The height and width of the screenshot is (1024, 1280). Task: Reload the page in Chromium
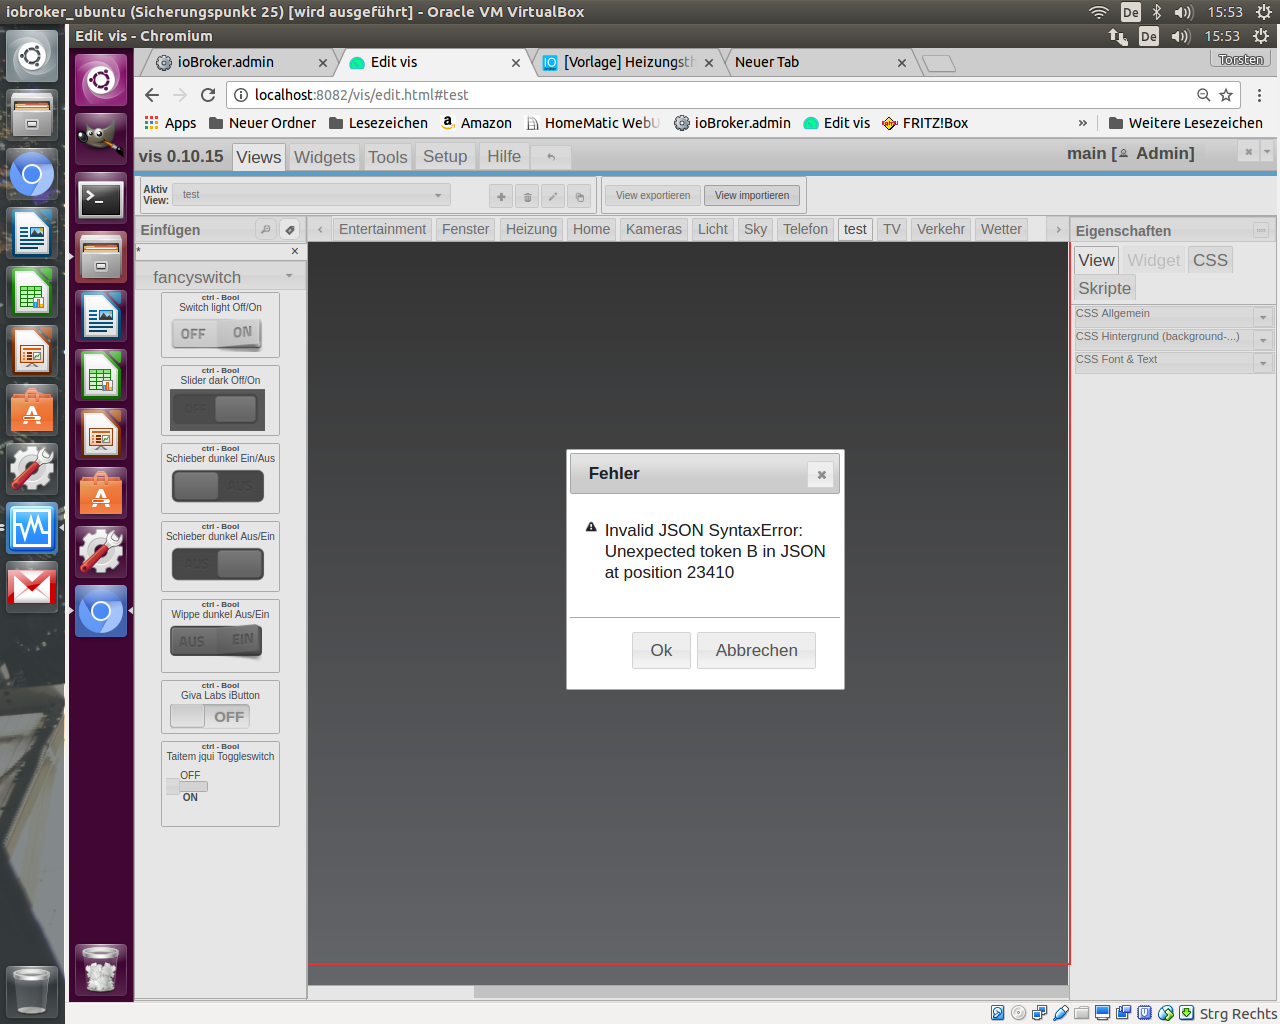208,95
